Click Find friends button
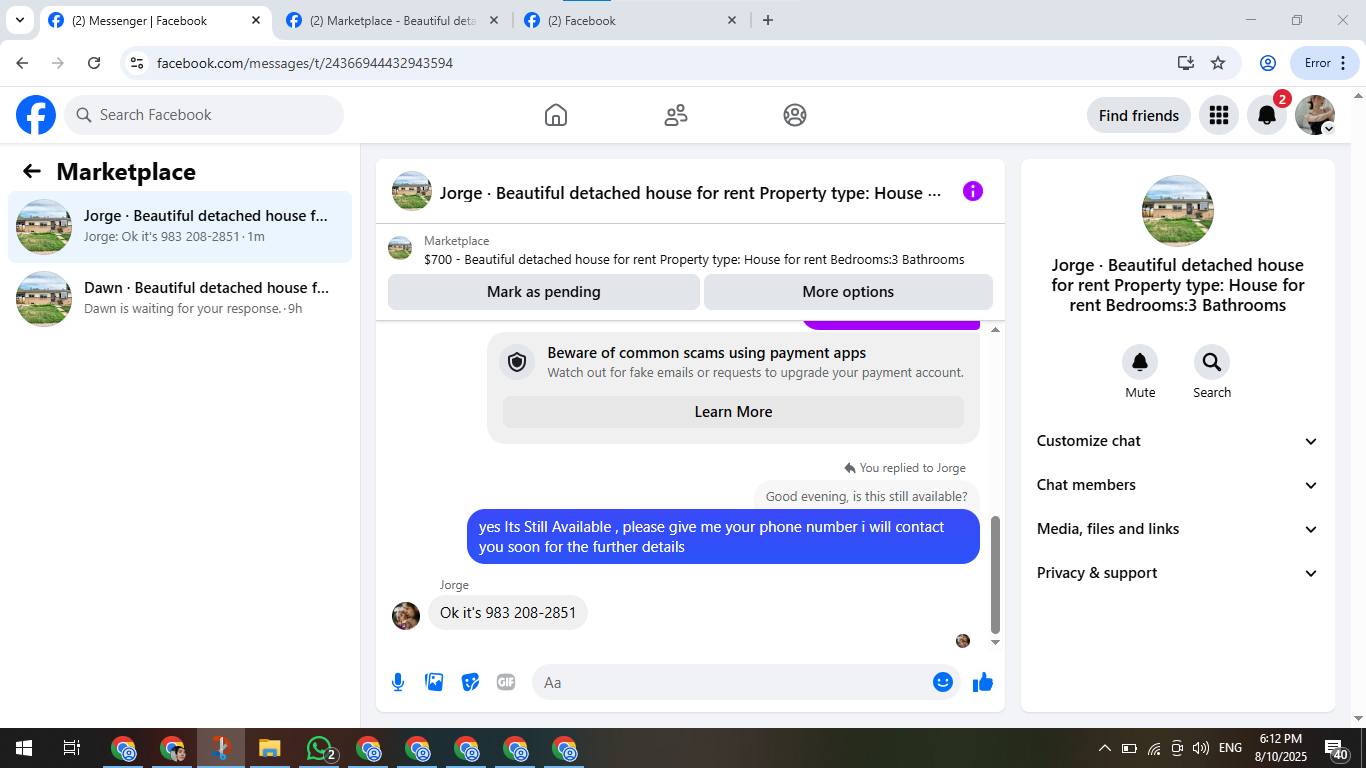This screenshot has height=768, width=1366. point(1139,115)
